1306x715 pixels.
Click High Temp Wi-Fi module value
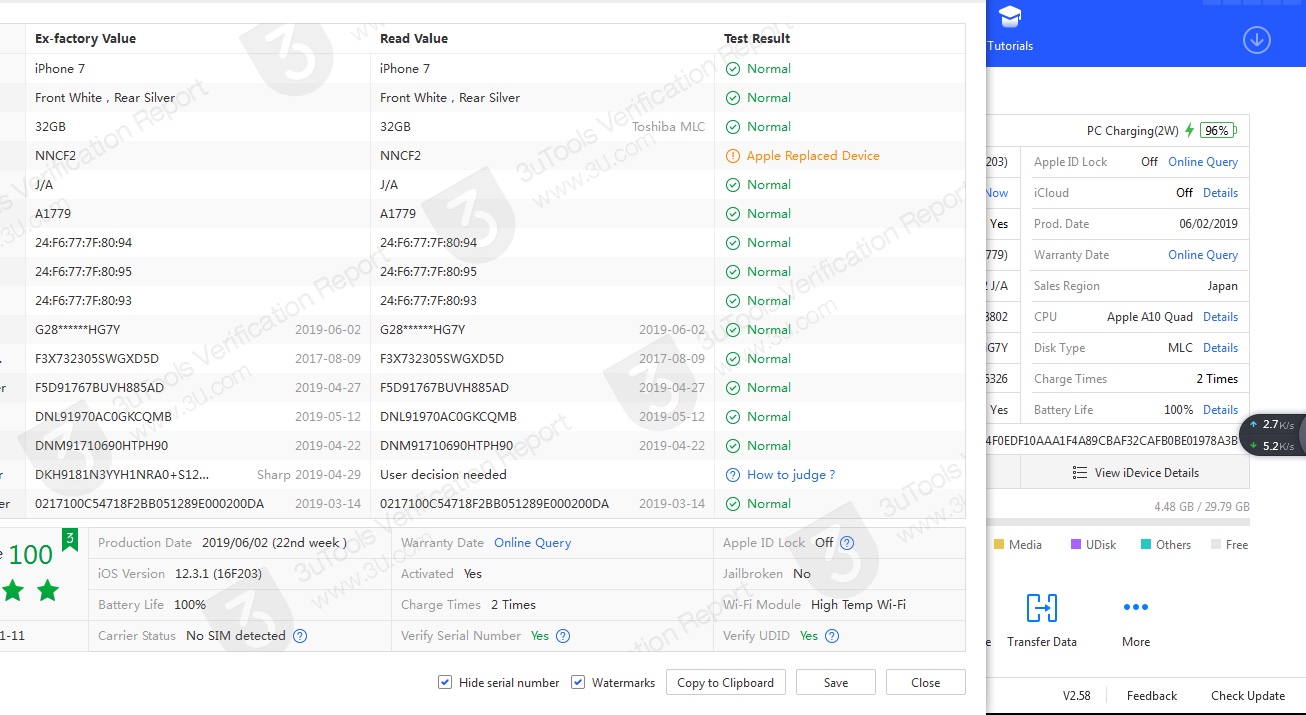tap(858, 605)
